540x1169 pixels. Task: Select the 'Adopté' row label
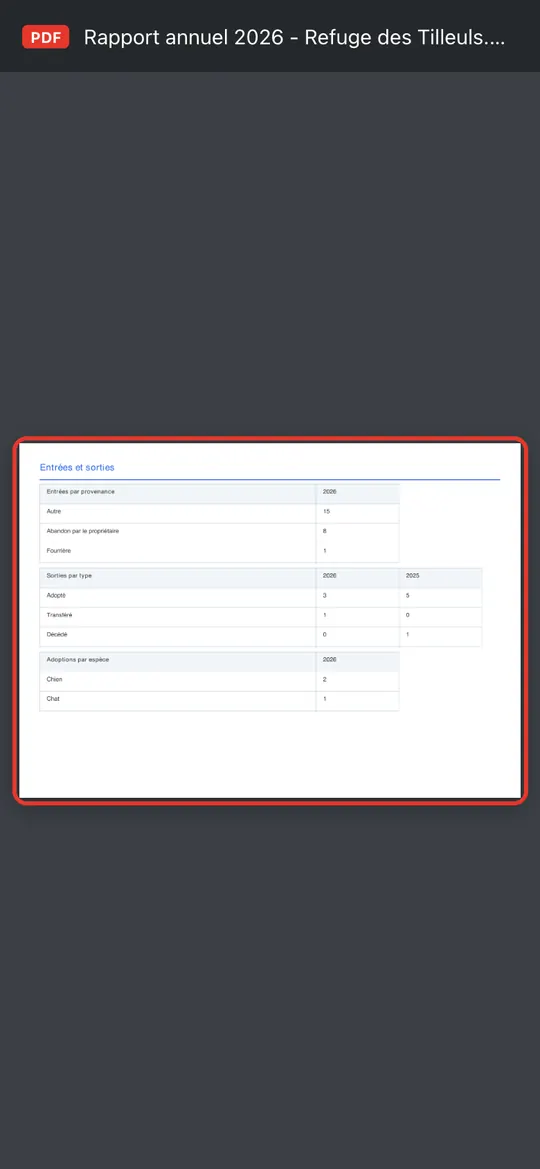coord(57,596)
